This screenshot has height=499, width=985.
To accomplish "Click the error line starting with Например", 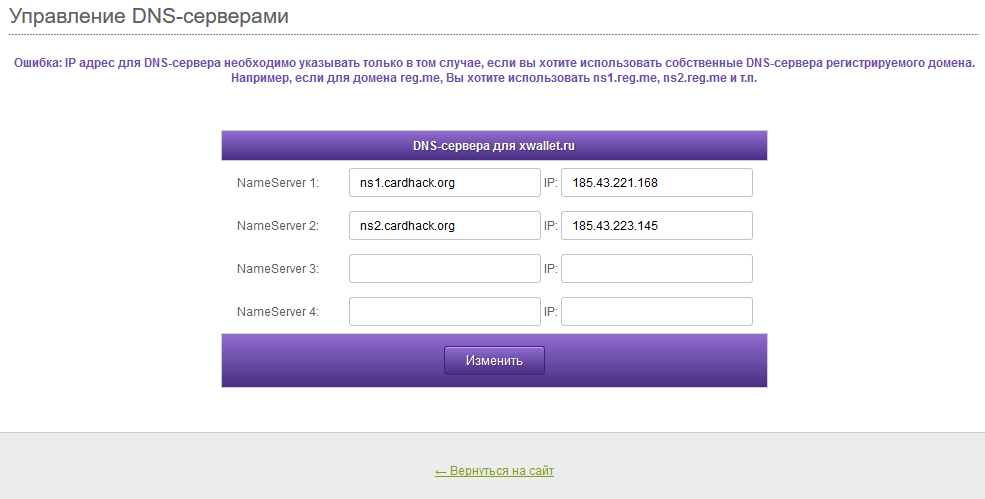I will click(x=494, y=79).
